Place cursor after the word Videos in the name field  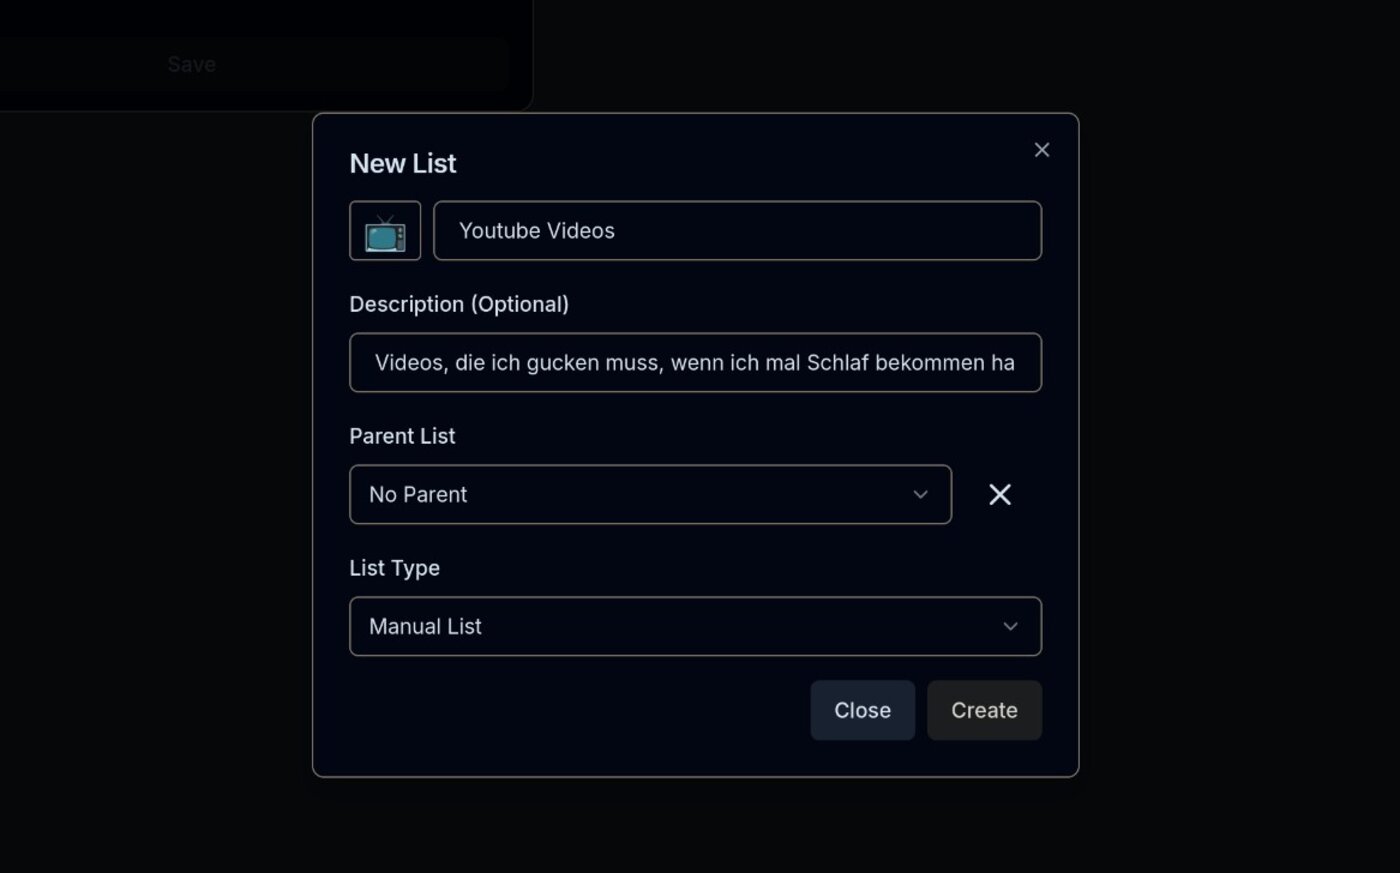click(x=616, y=231)
